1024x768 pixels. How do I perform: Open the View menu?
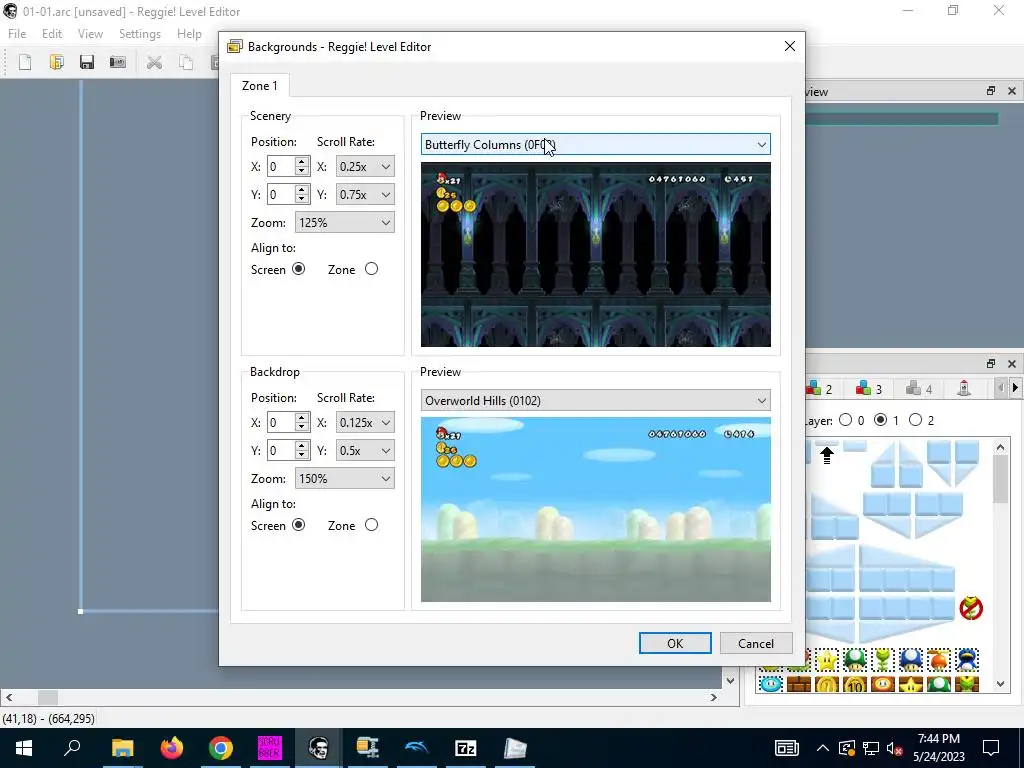point(90,33)
